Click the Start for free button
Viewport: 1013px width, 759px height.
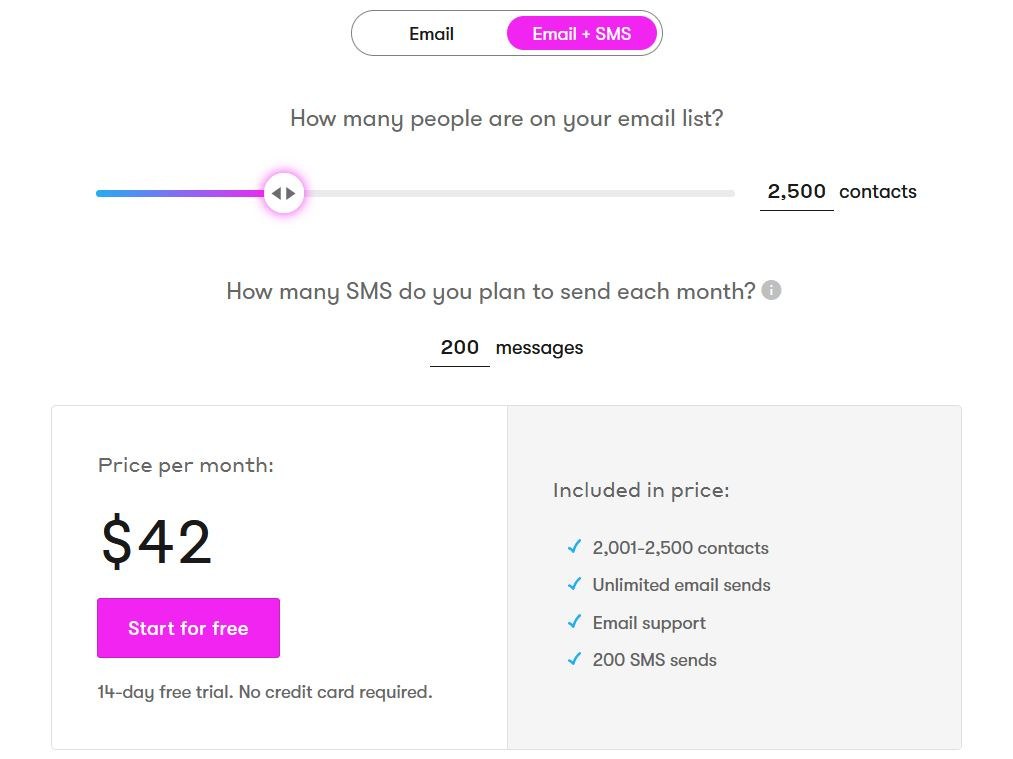(188, 628)
